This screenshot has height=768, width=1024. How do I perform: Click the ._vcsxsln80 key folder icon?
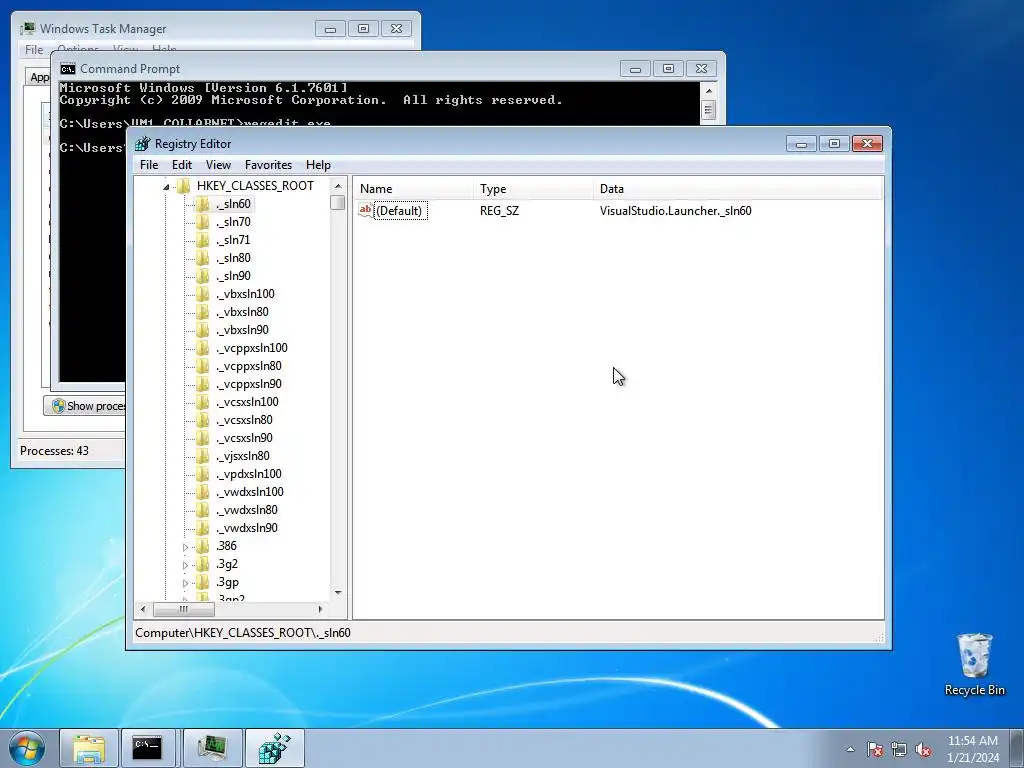click(202, 420)
